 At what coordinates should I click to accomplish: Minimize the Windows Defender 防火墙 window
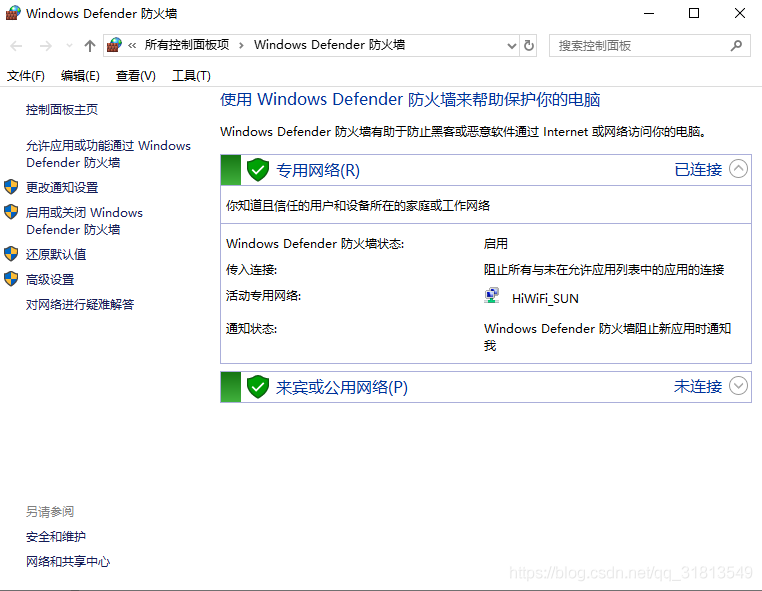coord(649,13)
